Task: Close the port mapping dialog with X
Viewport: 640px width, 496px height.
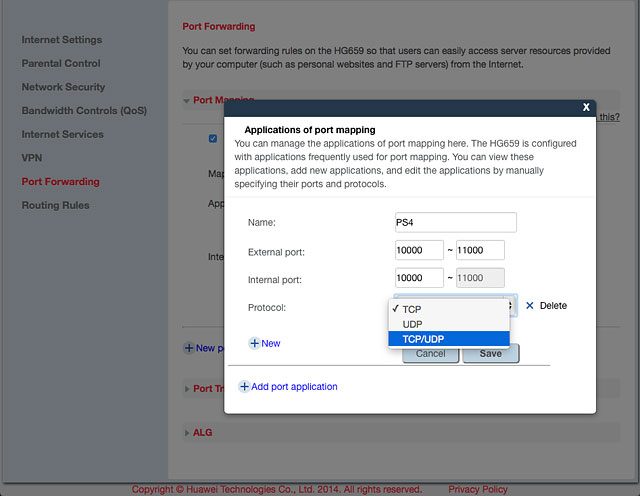Action: click(x=586, y=107)
